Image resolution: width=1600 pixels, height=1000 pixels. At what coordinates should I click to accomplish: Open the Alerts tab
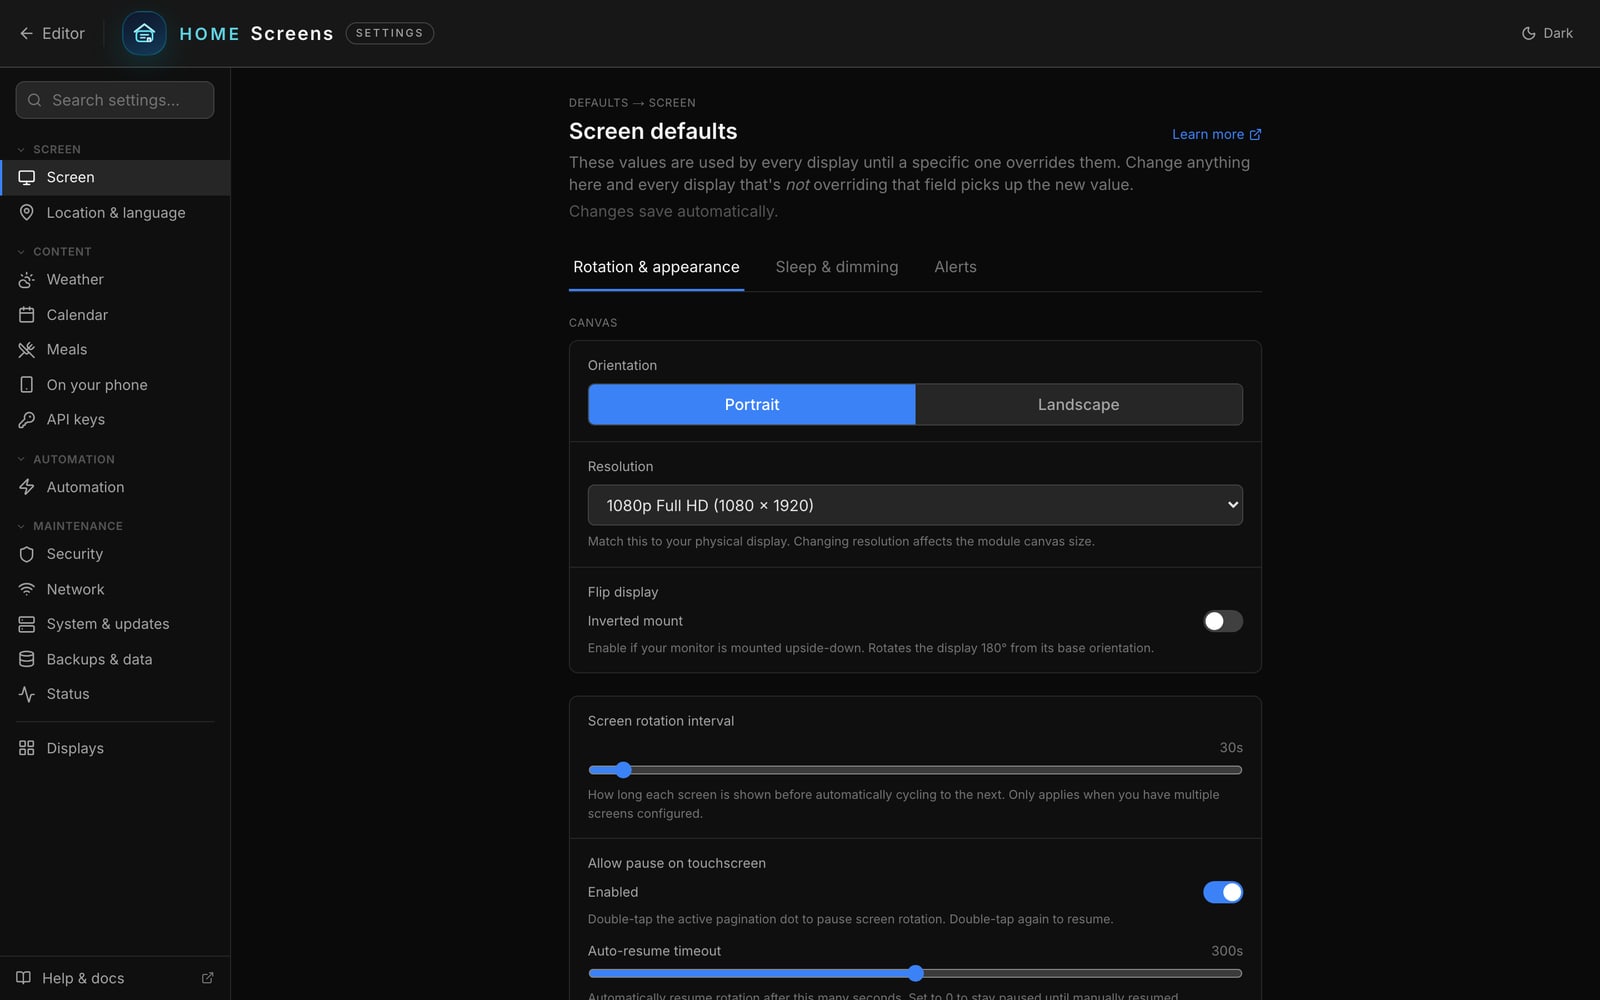point(955,267)
